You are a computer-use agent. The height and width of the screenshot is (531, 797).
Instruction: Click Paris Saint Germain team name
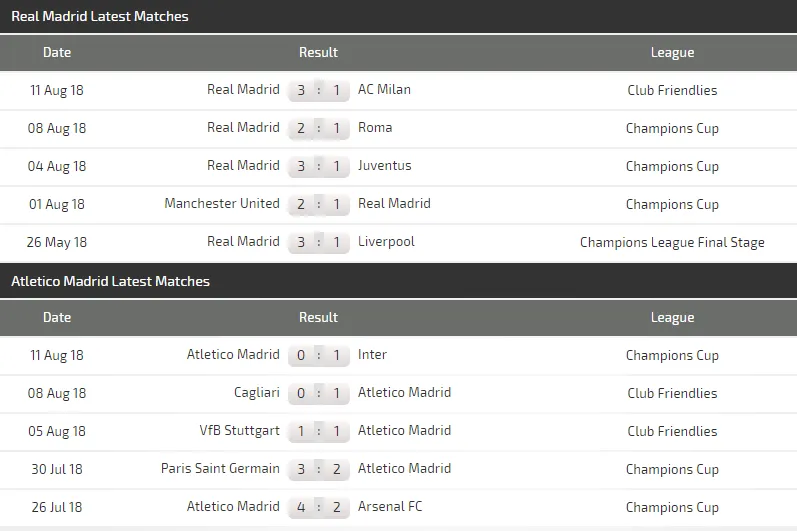(x=220, y=468)
